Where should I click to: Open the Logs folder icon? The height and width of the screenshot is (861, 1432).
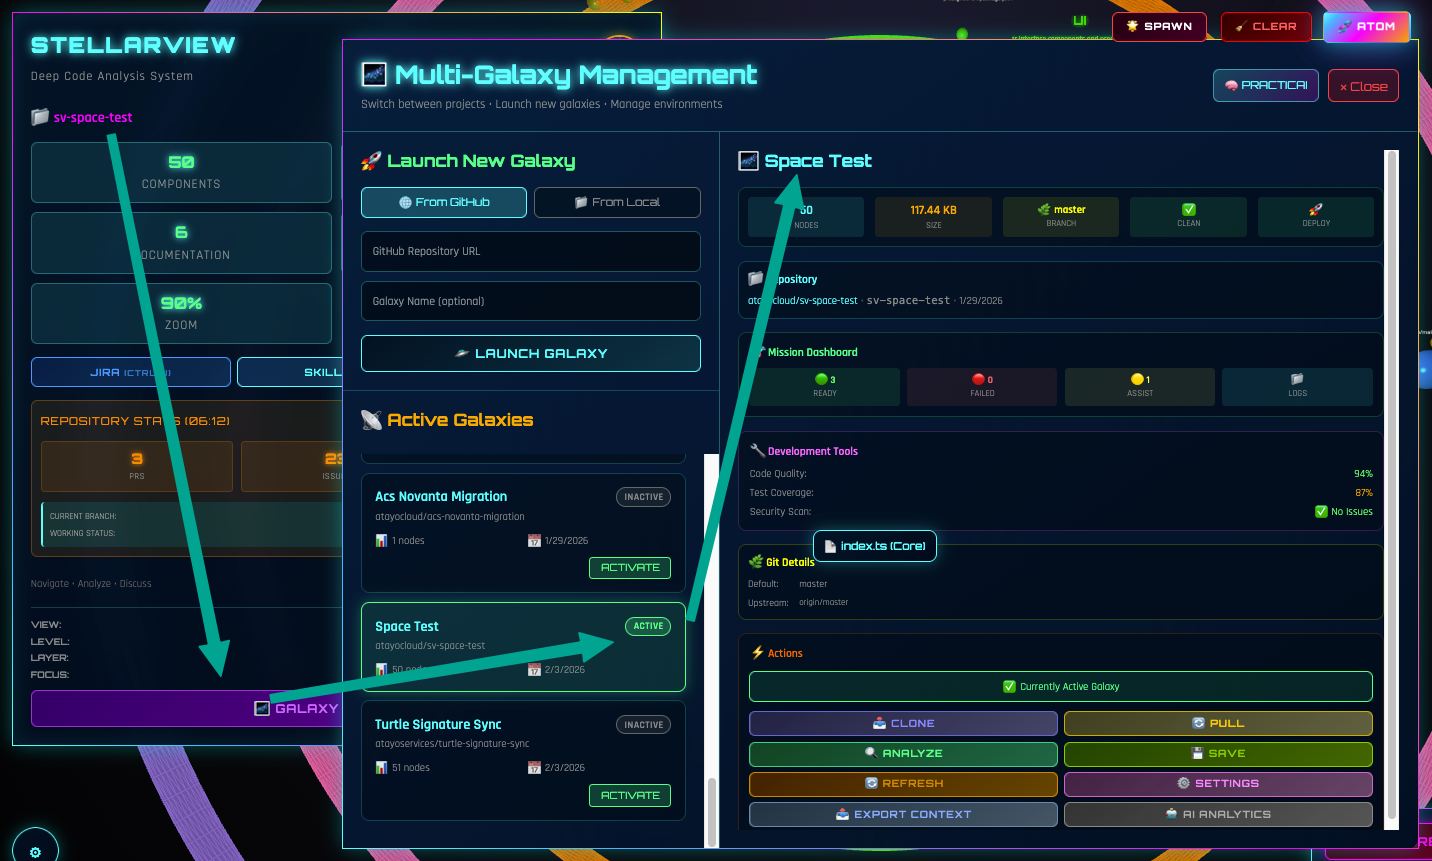click(1297, 379)
